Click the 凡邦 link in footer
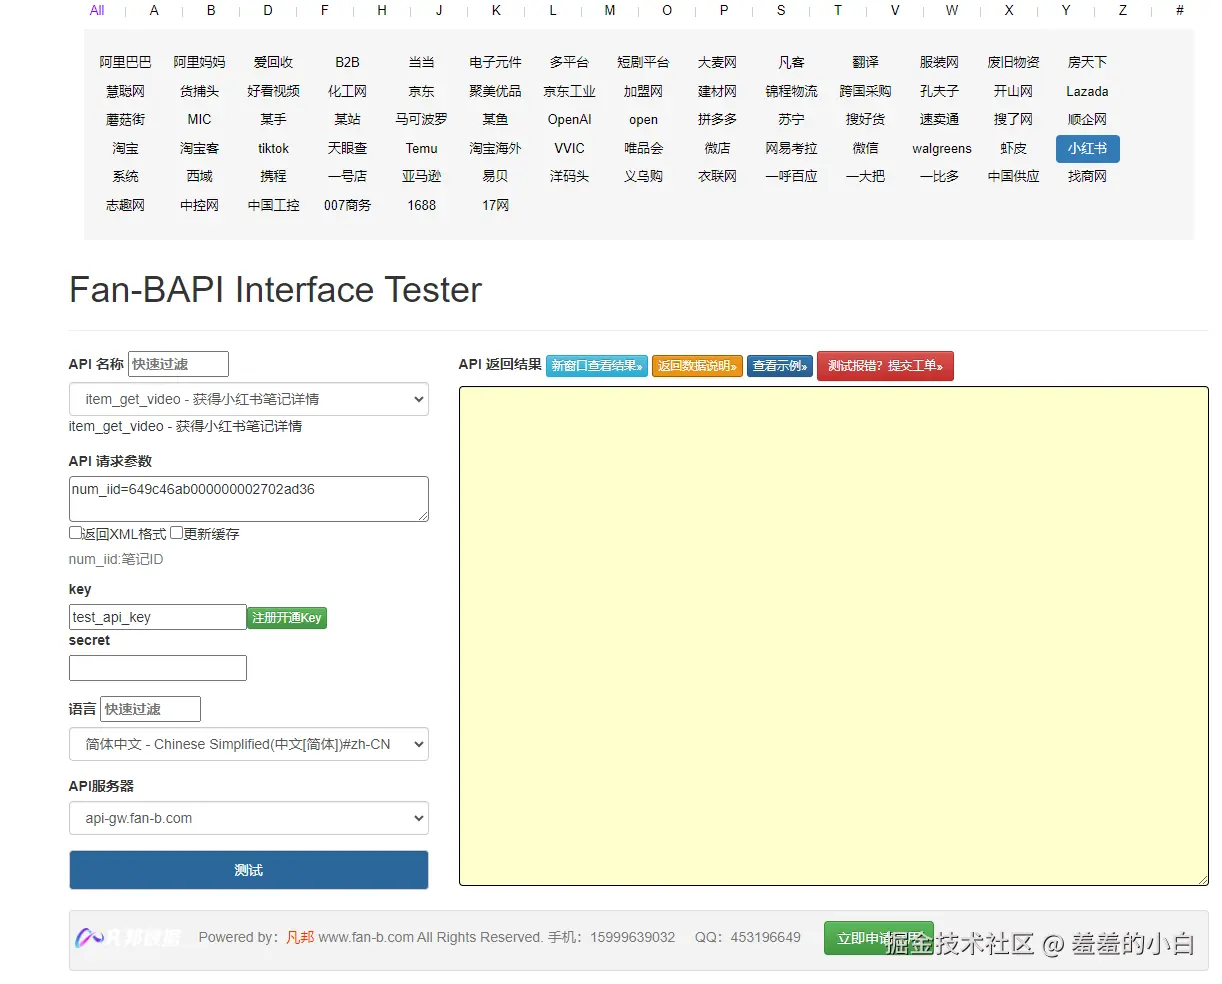1222x984 pixels. 300,937
